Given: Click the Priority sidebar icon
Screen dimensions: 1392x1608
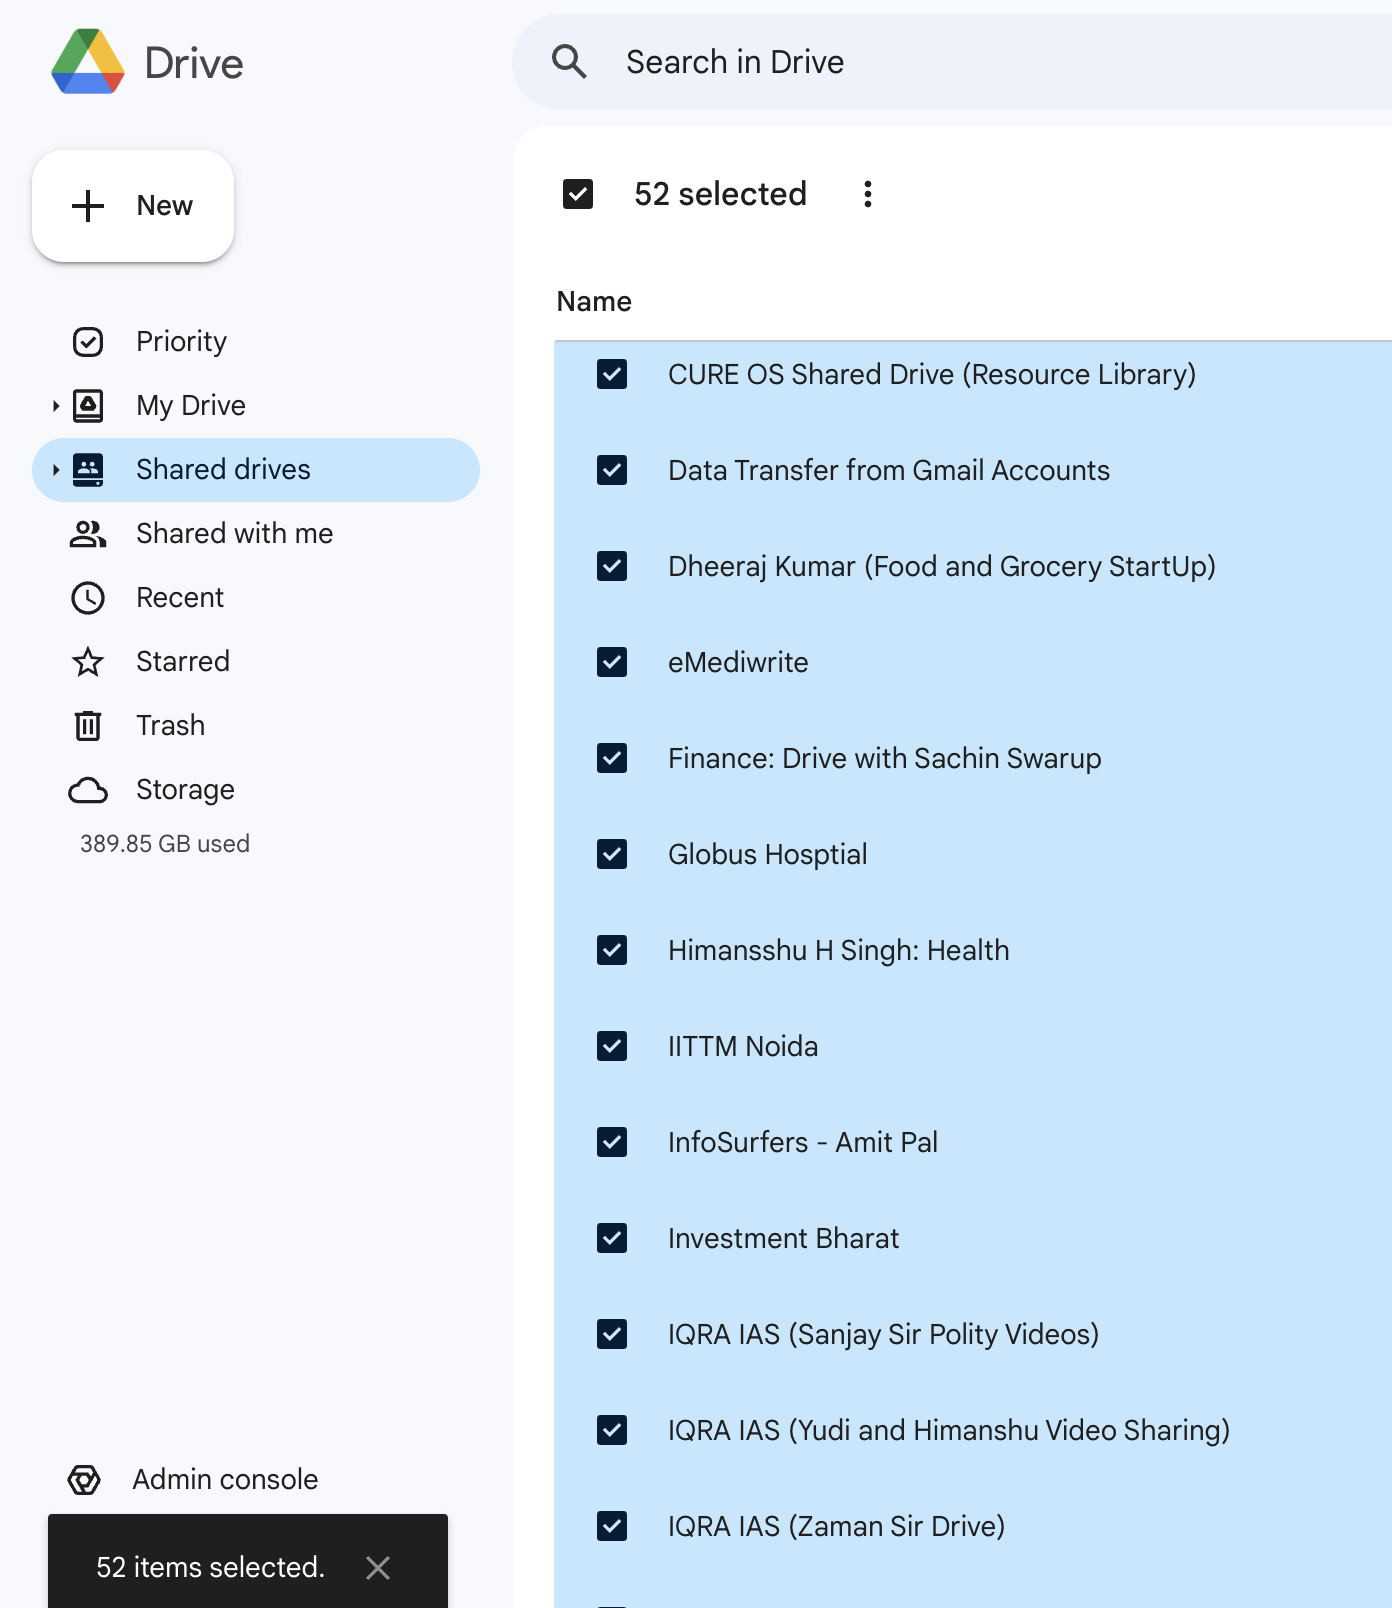Looking at the screenshot, I should click(88, 342).
